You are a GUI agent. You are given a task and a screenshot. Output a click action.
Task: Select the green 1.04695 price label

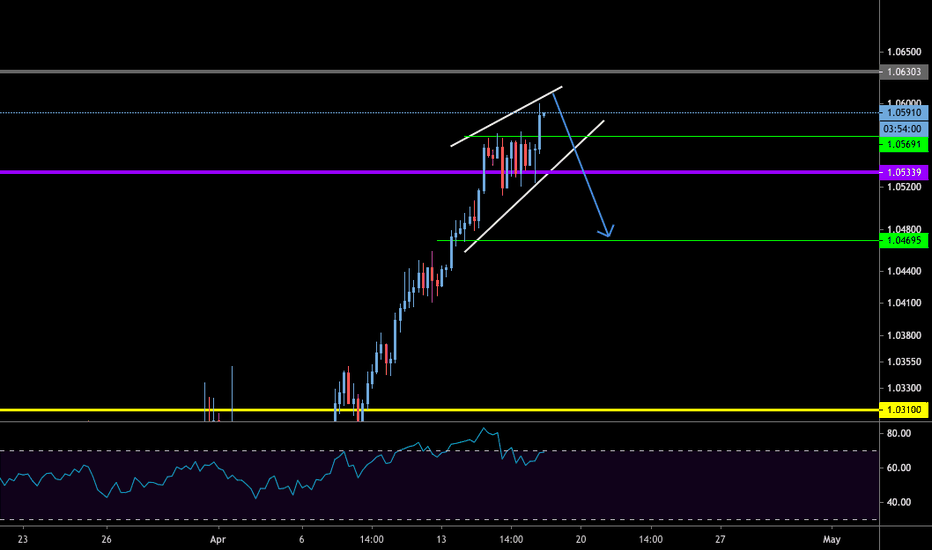(x=903, y=240)
